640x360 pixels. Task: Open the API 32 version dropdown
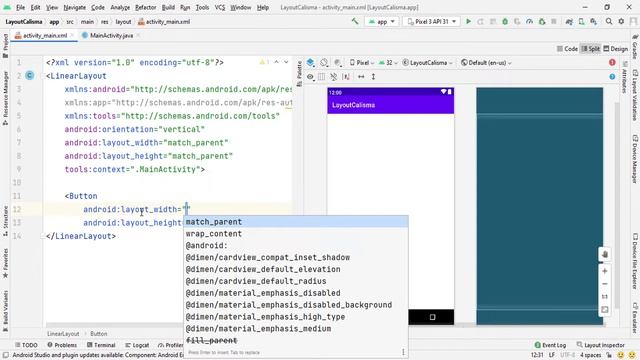[388, 62]
